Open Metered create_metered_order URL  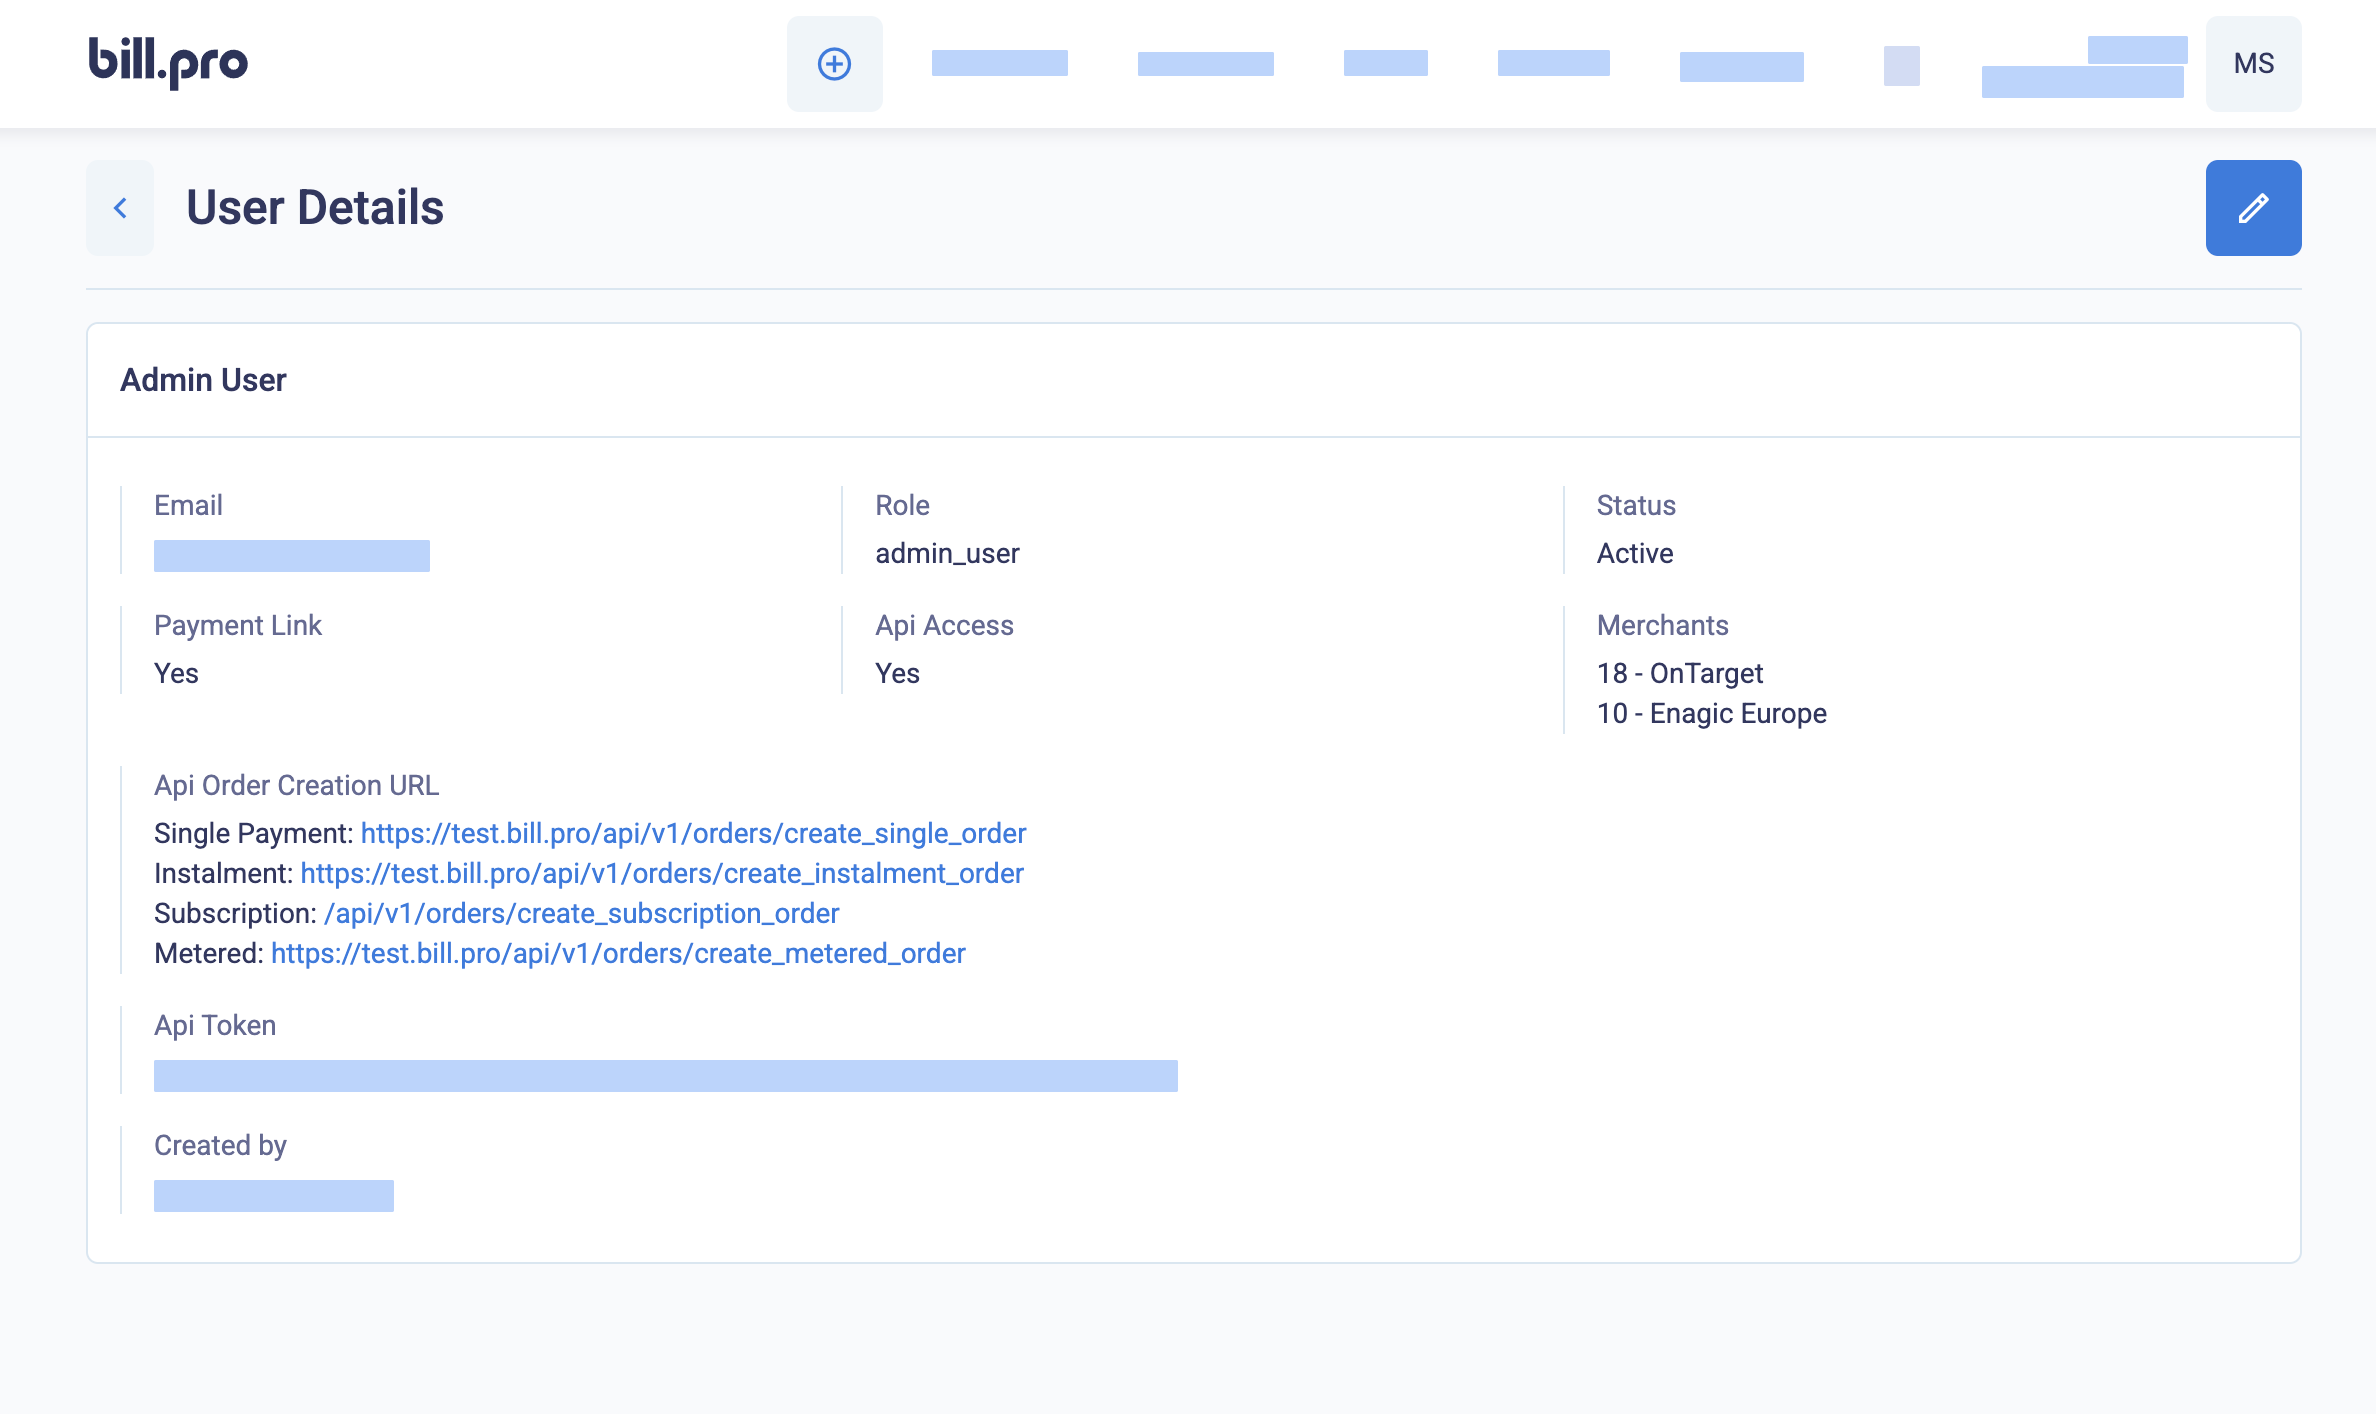(x=618, y=953)
